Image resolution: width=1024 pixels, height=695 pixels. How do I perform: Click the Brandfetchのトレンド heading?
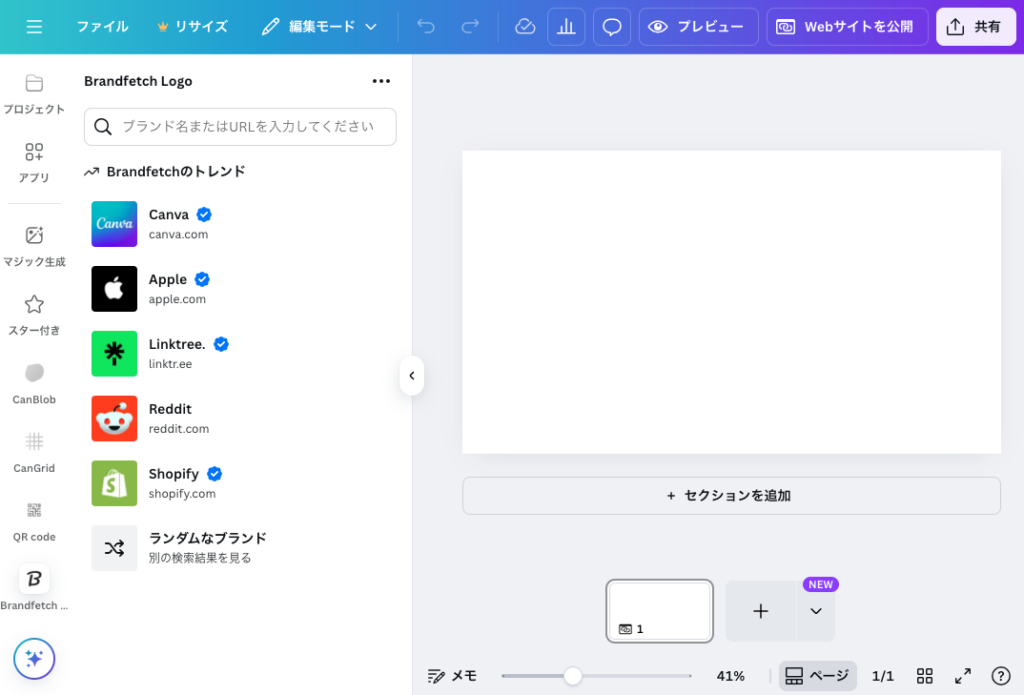[176, 172]
